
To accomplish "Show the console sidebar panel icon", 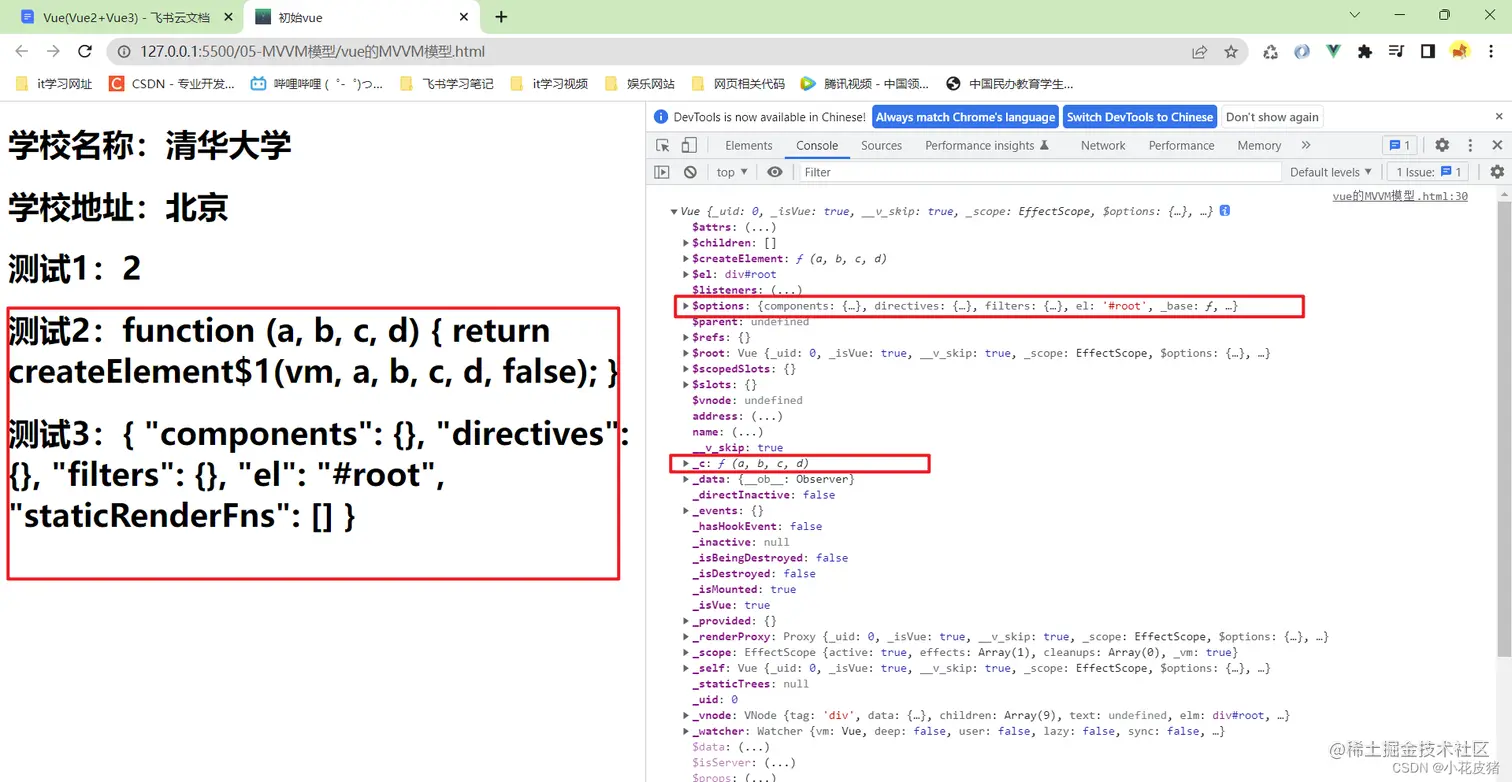I will pos(661,172).
